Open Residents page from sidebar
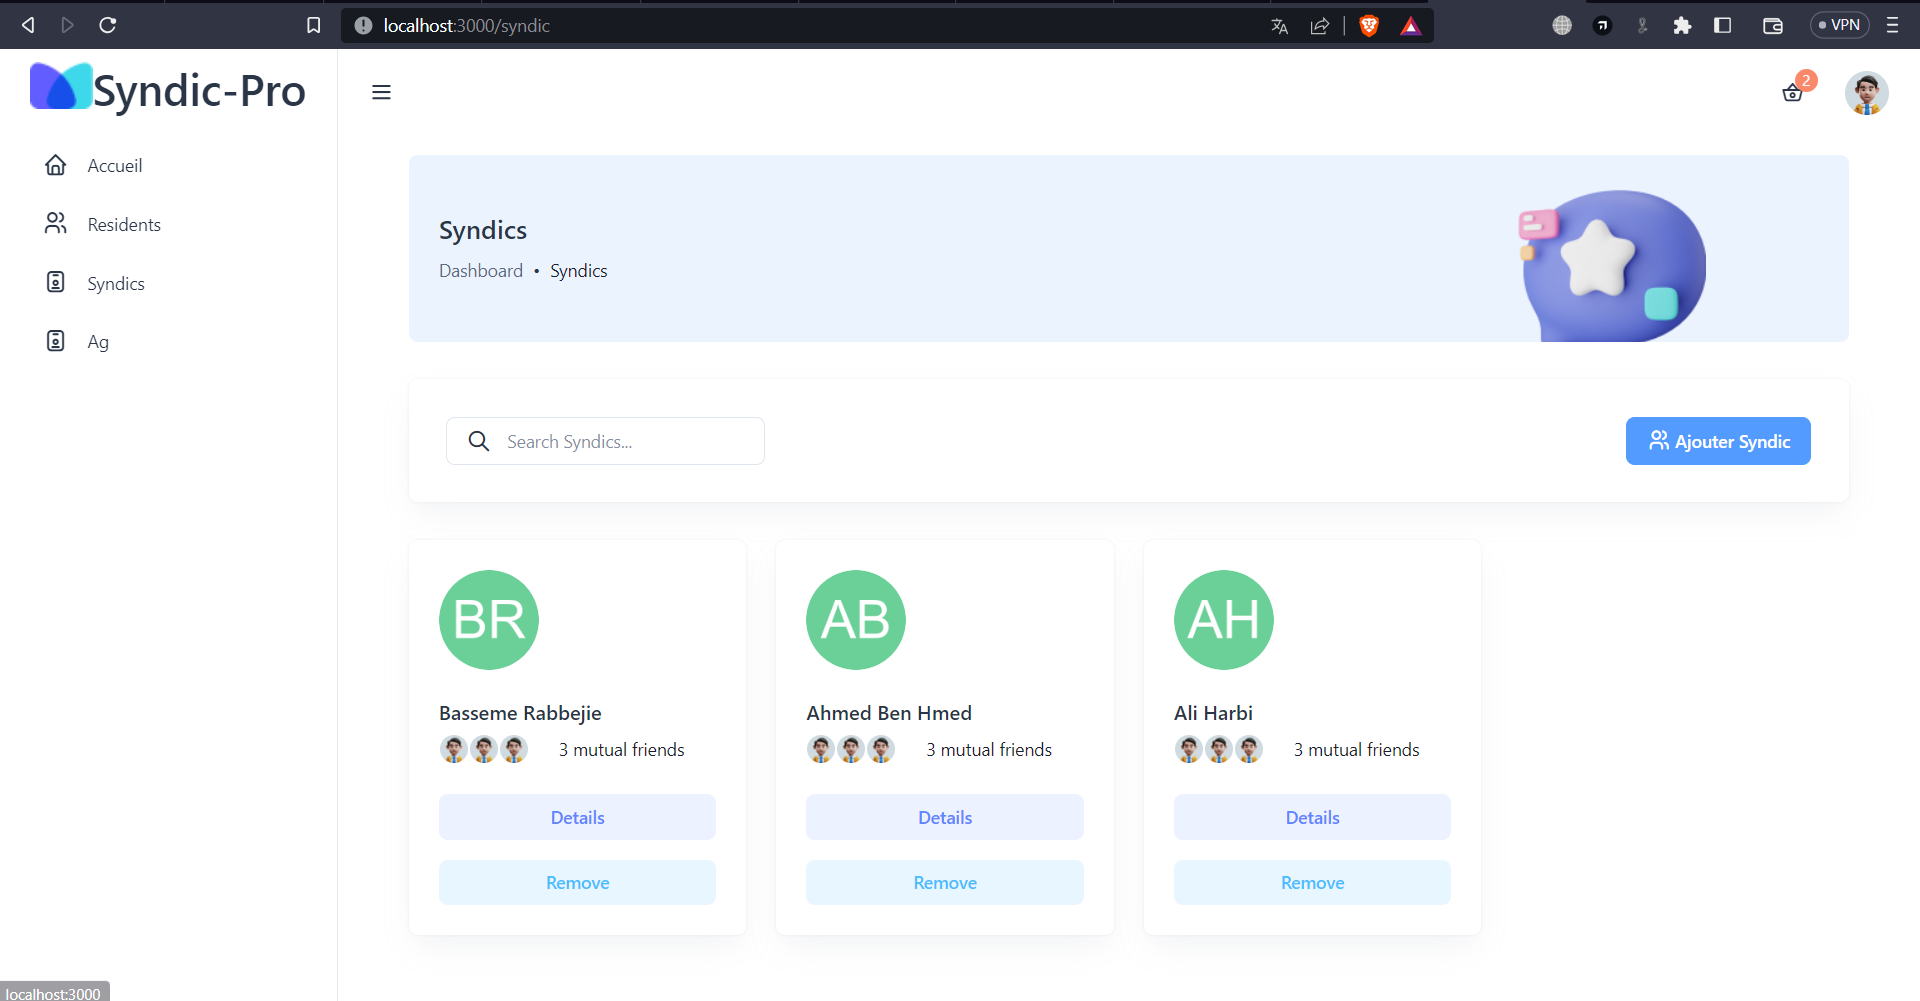 (x=123, y=225)
